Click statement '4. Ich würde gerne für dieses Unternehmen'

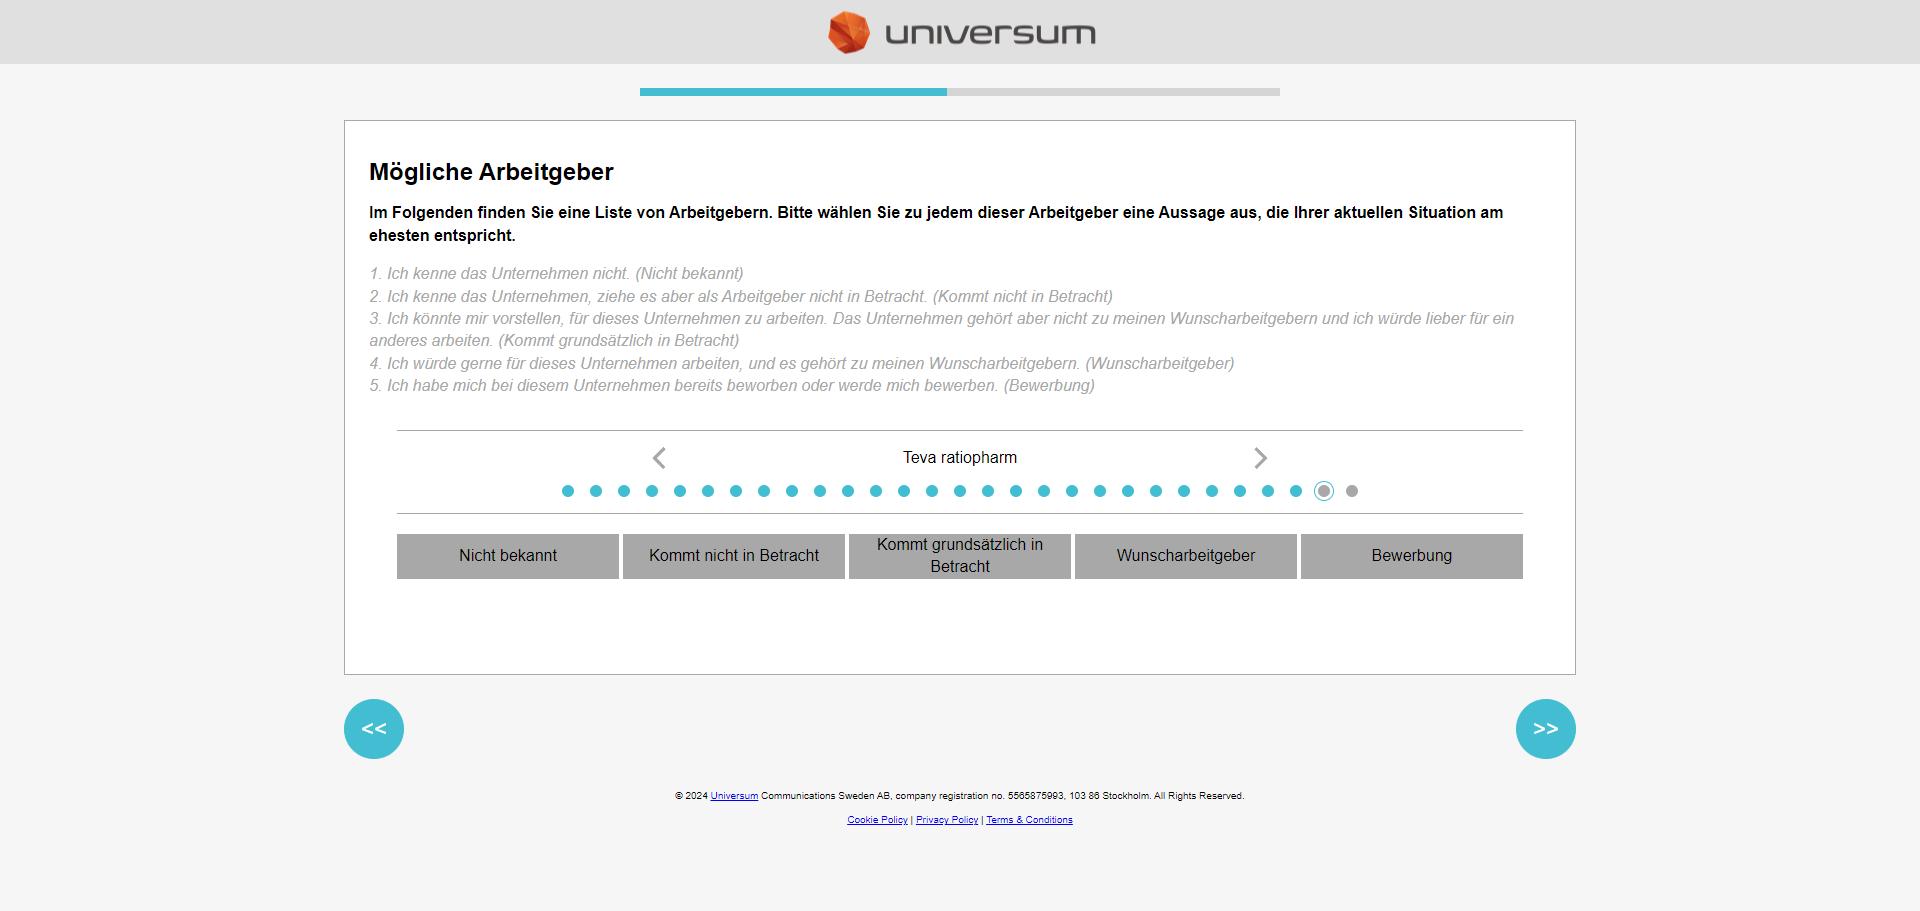[x=802, y=364]
